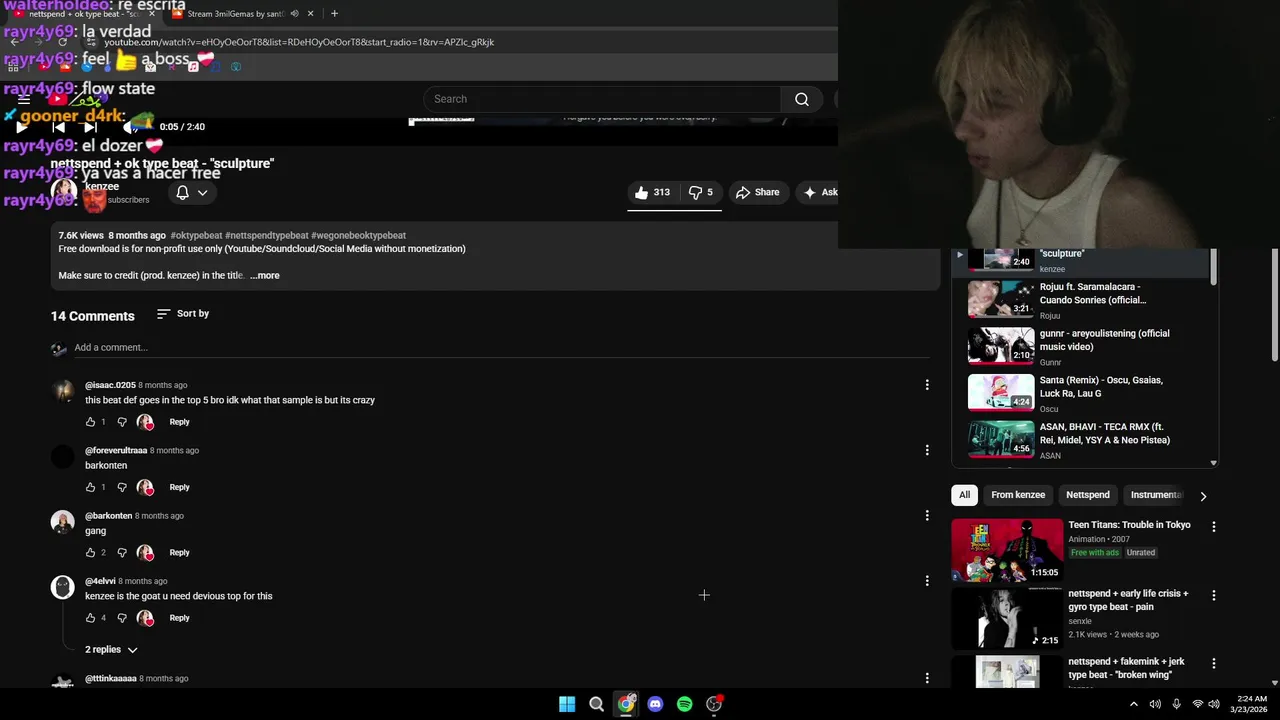Screen dimensions: 1280x720
Task: Like the video with 313 likes
Action: [652, 192]
